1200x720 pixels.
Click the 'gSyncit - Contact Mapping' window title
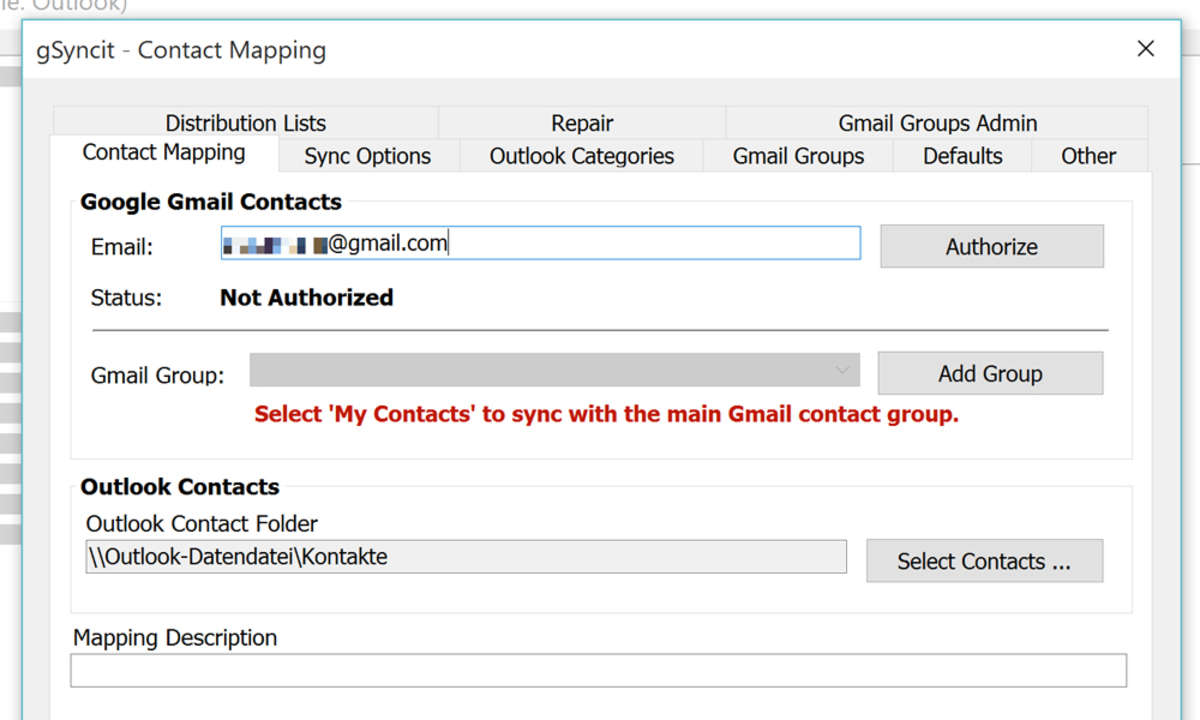181,50
